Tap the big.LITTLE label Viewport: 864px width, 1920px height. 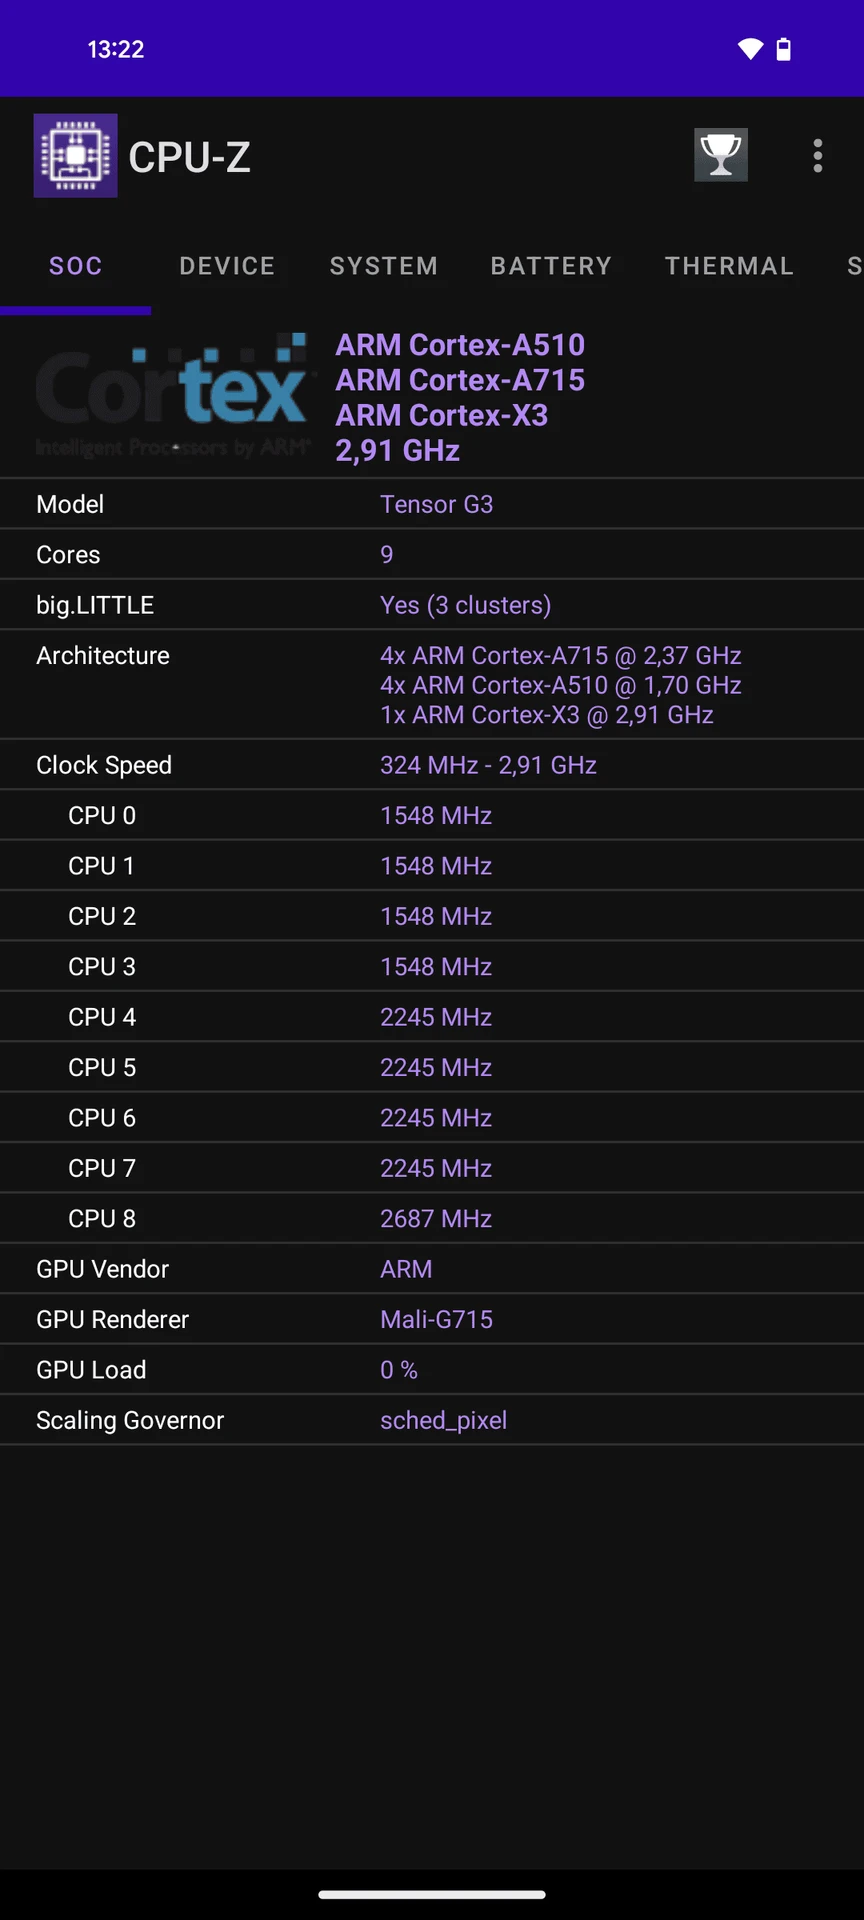(x=95, y=605)
